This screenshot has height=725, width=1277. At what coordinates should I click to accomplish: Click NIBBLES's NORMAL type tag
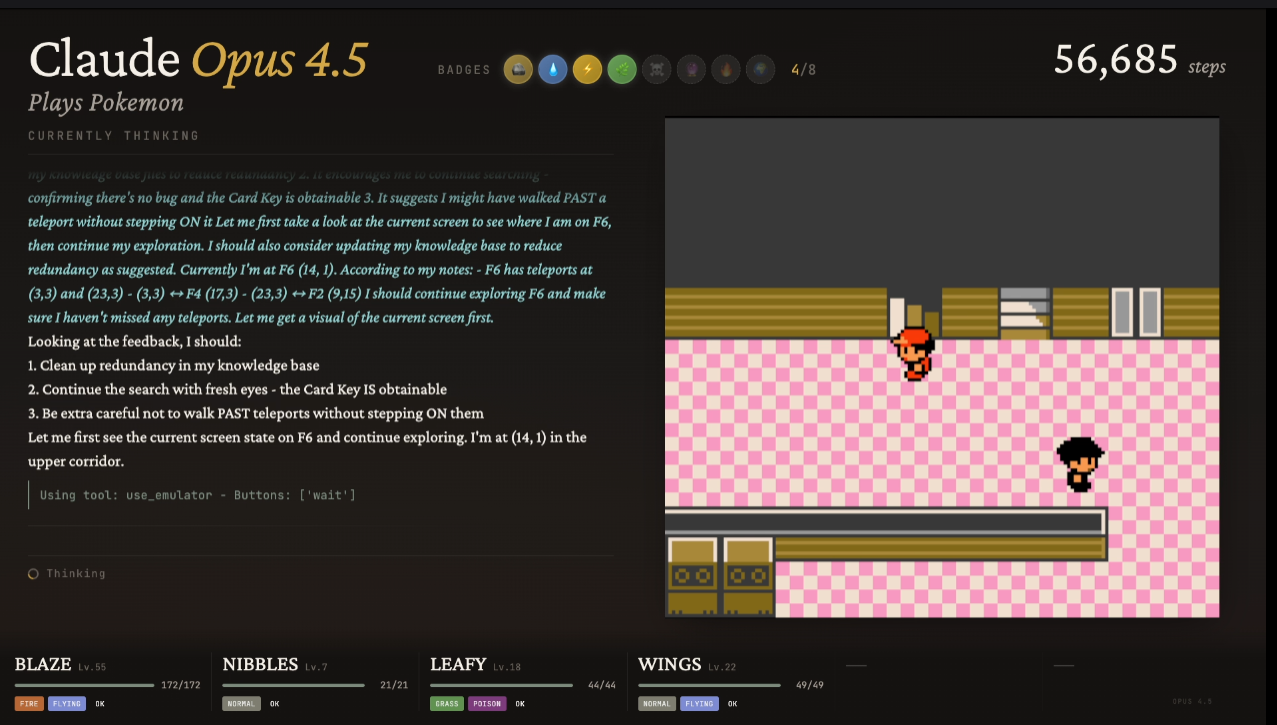pyautogui.click(x=241, y=704)
